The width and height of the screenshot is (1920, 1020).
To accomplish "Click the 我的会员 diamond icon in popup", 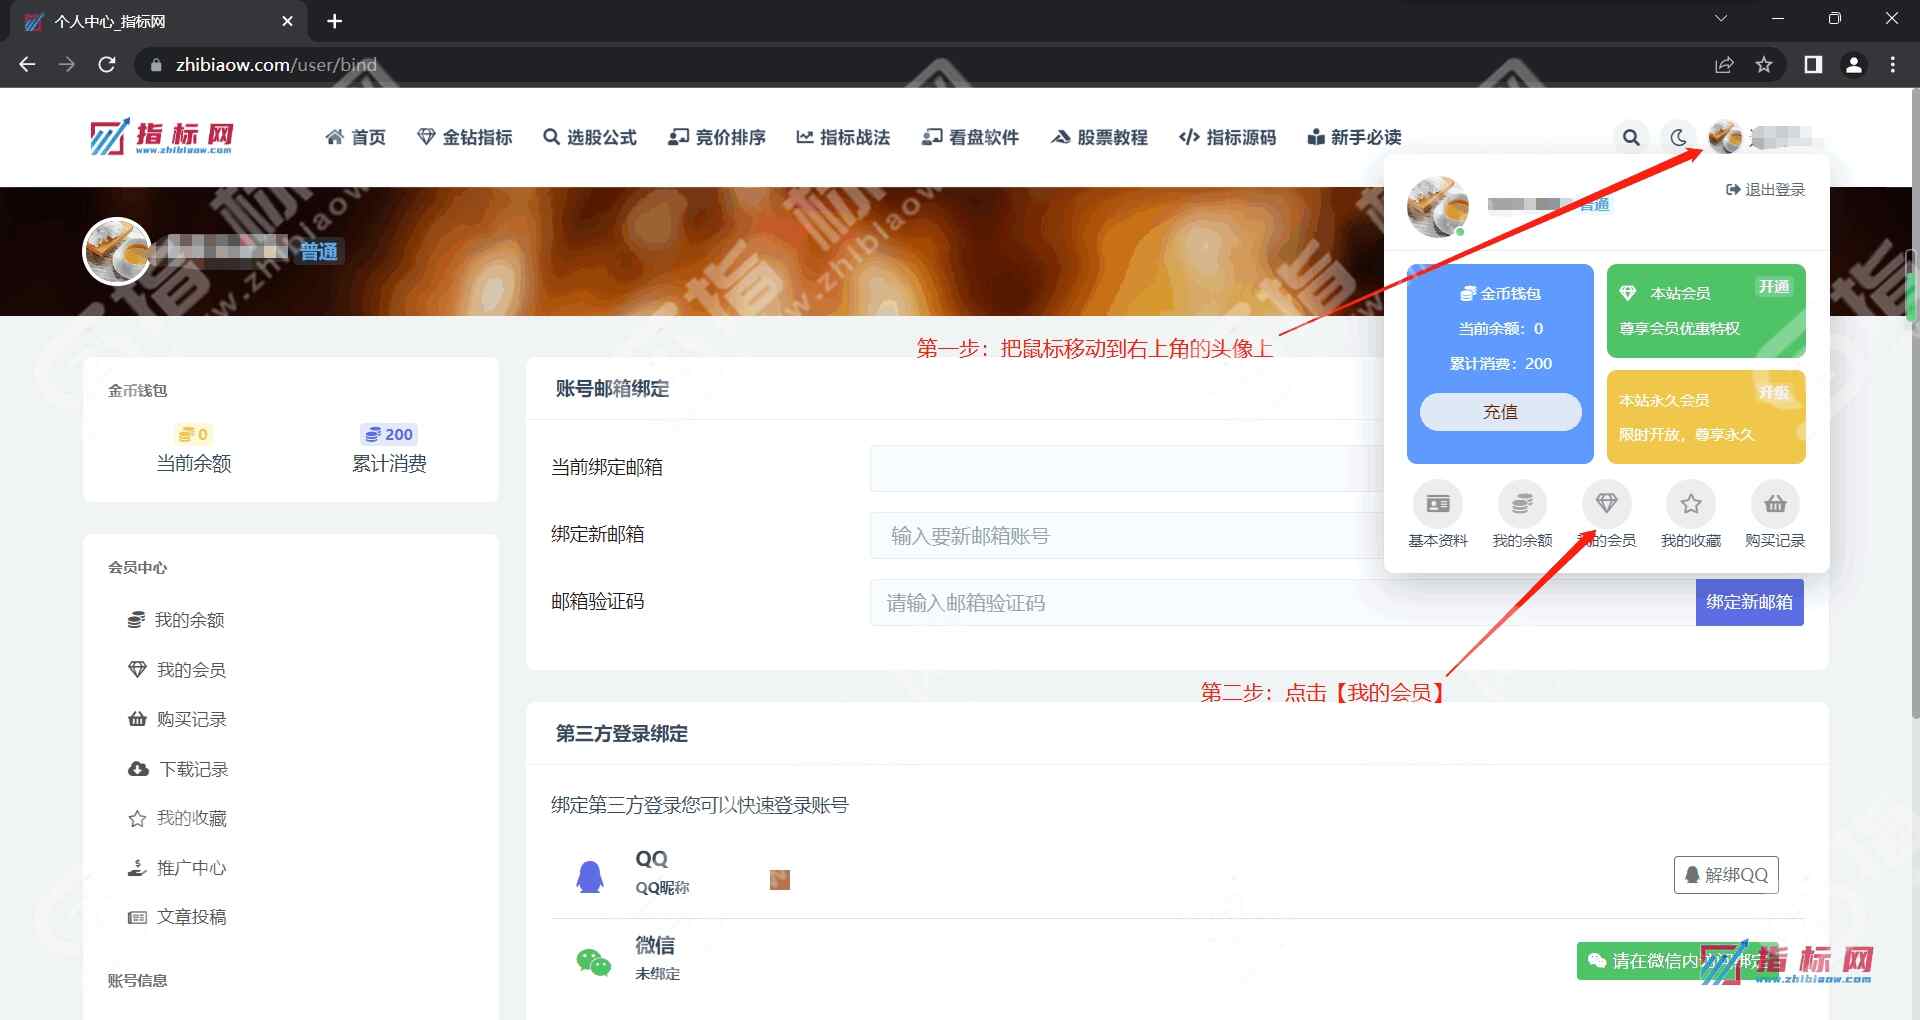I will (x=1606, y=504).
